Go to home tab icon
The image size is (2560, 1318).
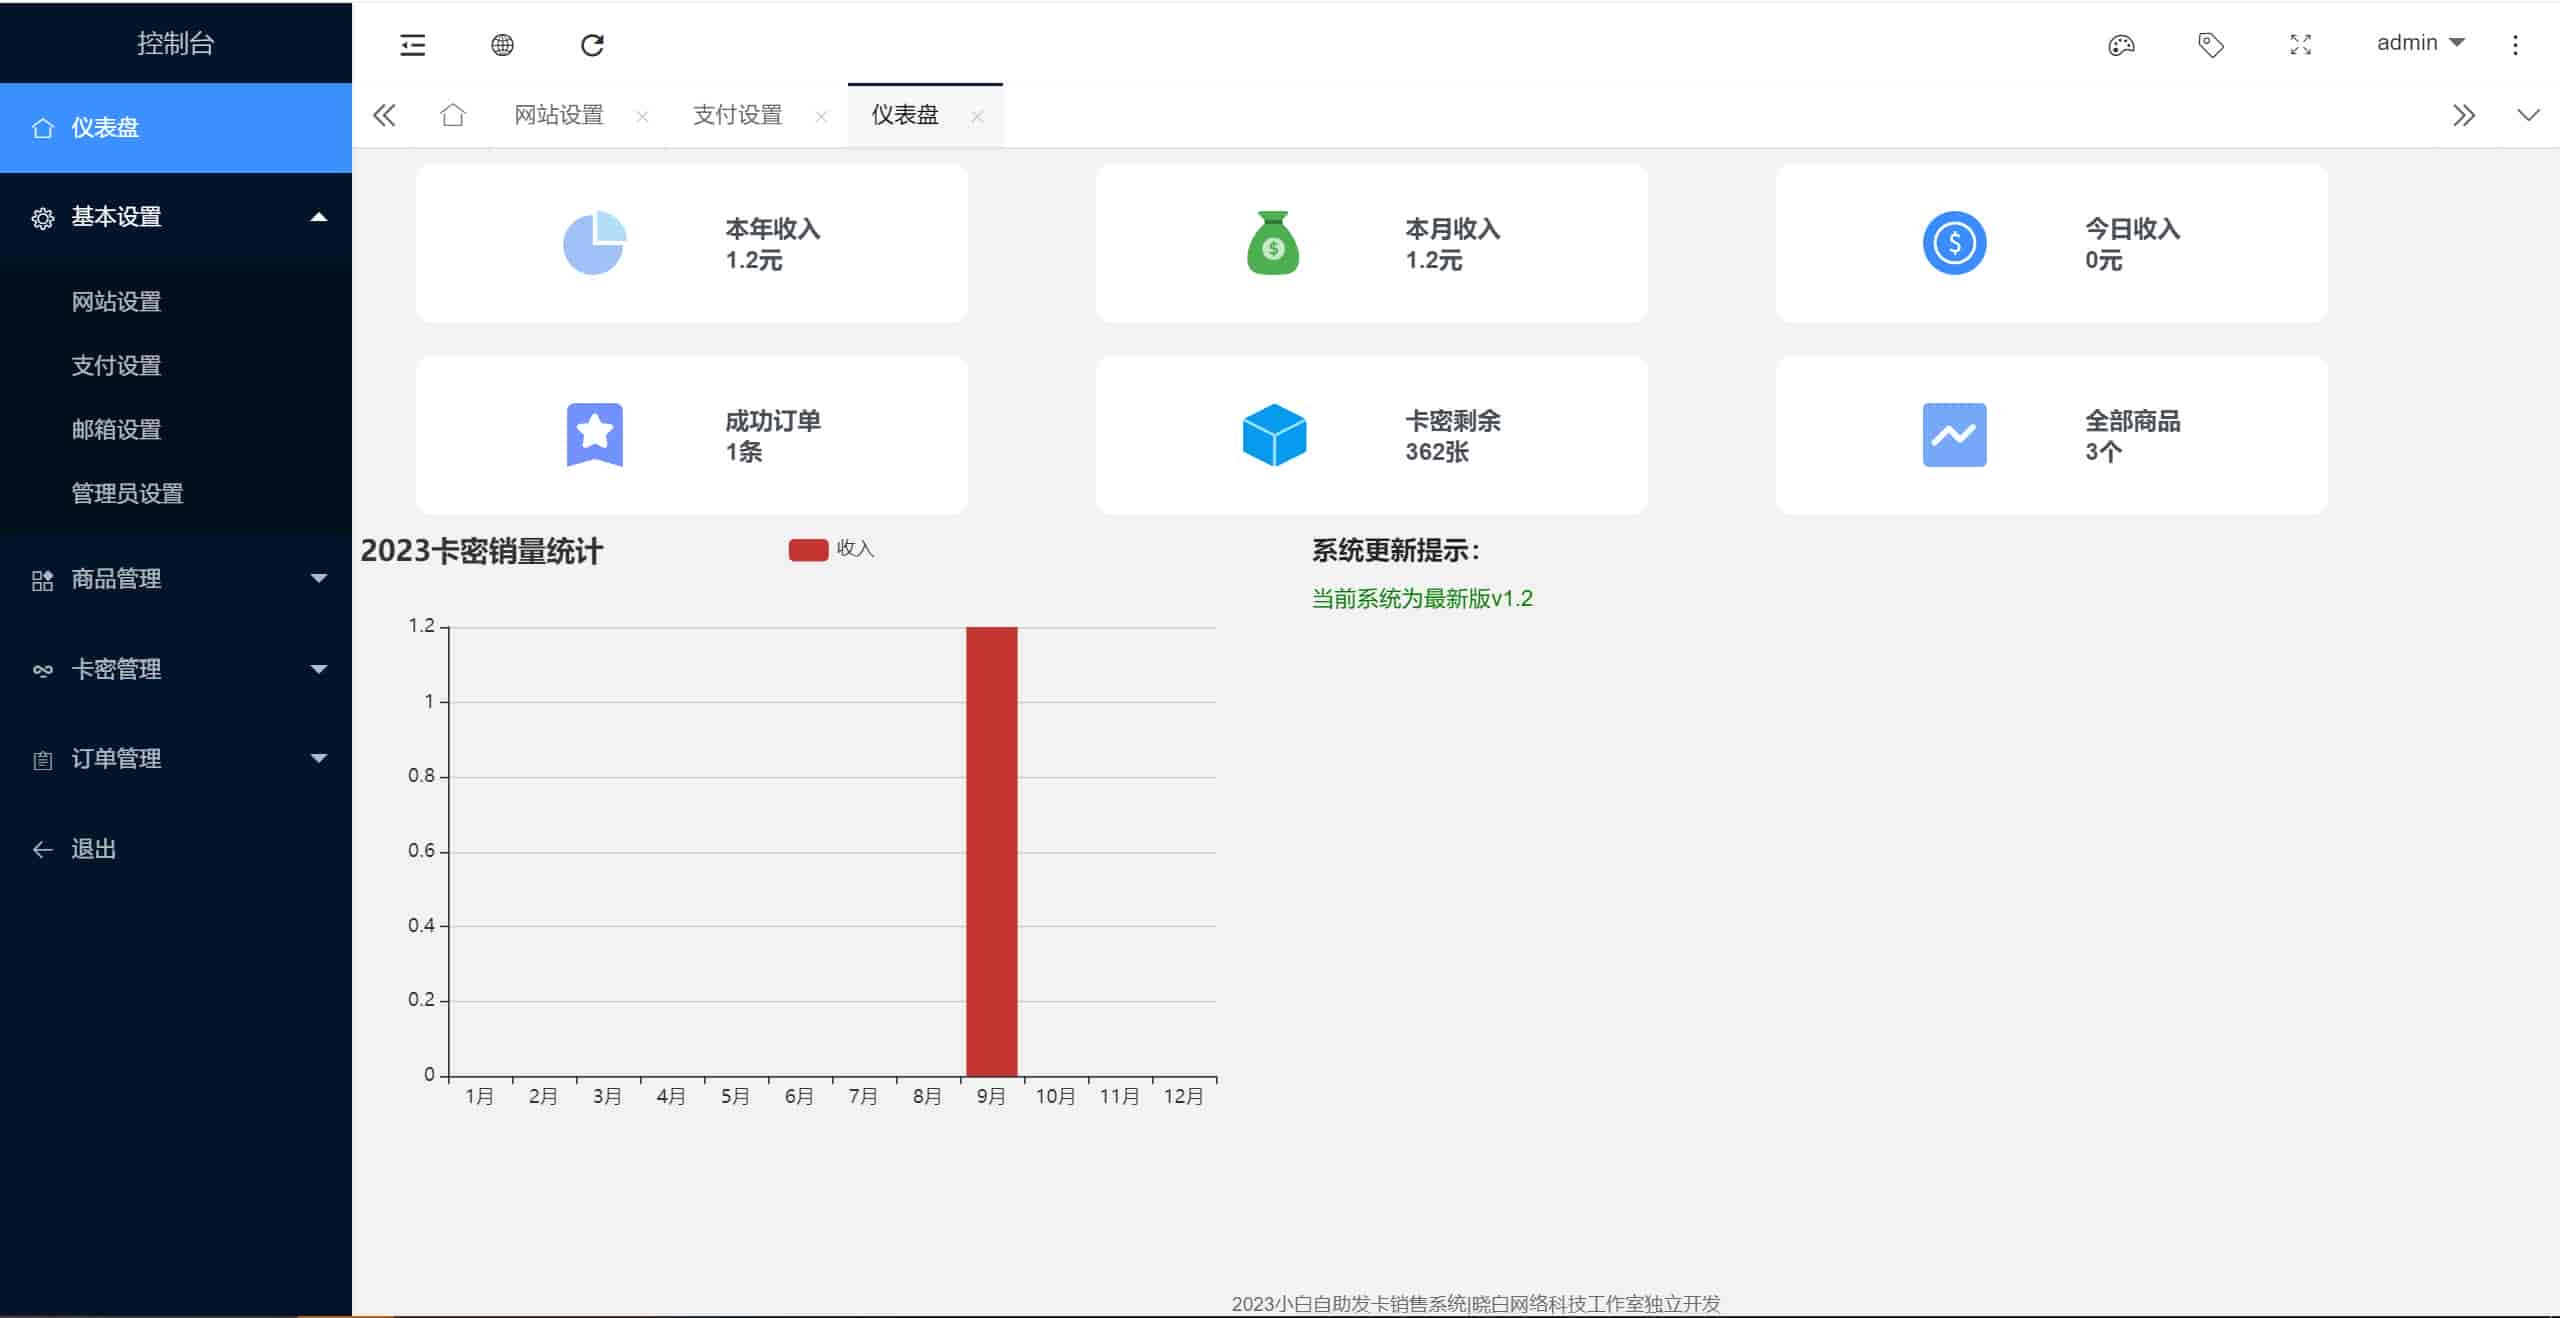pos(453,115)
